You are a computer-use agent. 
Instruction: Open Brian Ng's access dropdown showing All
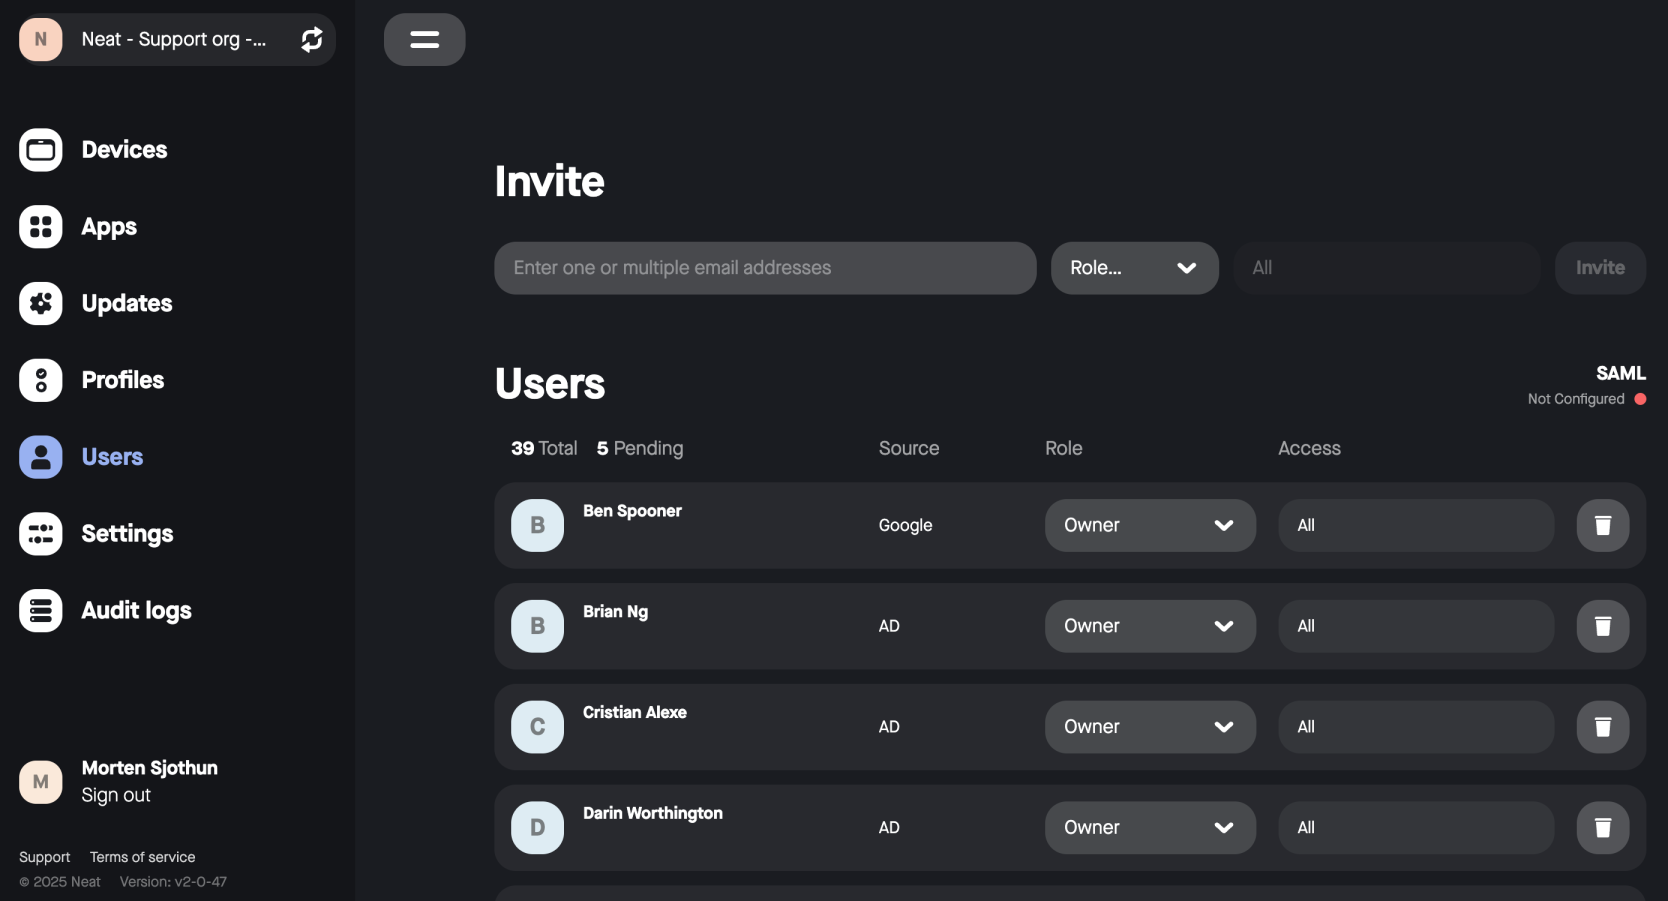pyautogui.click(x=1414, y=626)
